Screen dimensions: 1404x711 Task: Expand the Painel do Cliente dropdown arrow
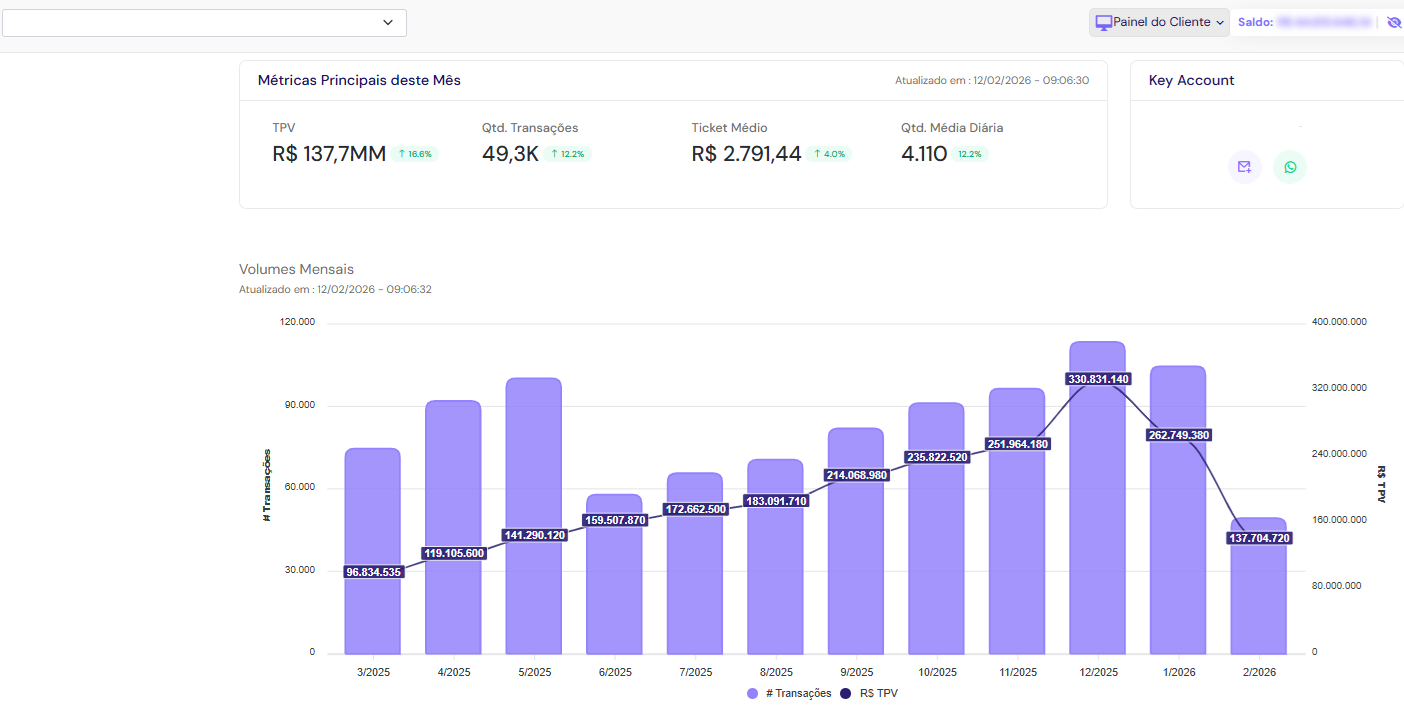click(1220, 22)
